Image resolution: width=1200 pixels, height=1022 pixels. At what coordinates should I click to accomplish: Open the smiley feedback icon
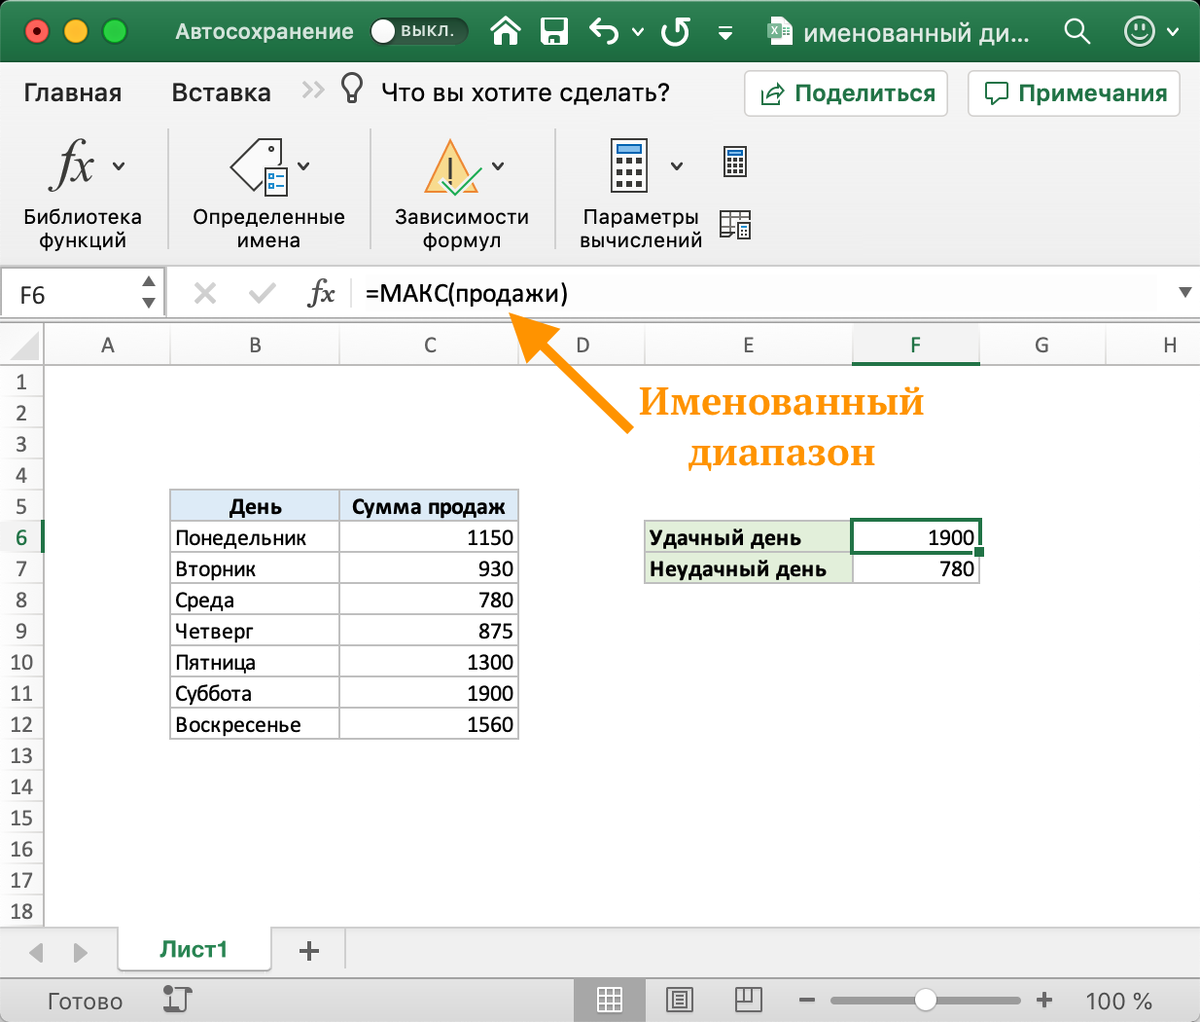pos(1139,32)
